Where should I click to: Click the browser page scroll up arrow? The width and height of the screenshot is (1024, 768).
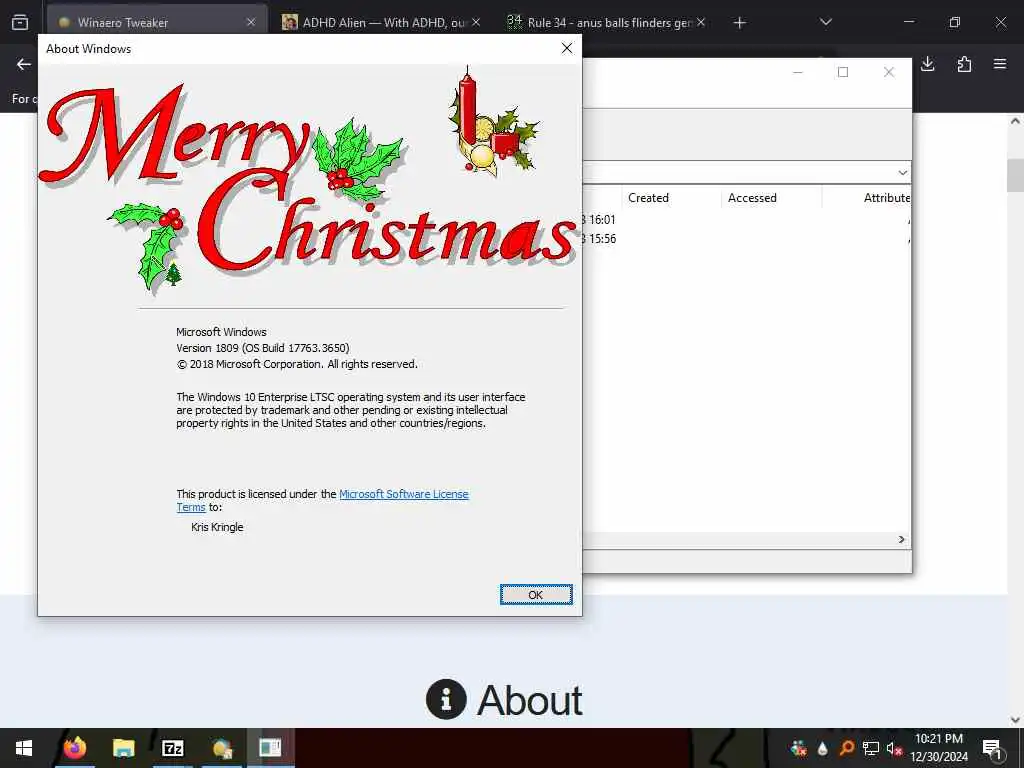point(1015,121)
